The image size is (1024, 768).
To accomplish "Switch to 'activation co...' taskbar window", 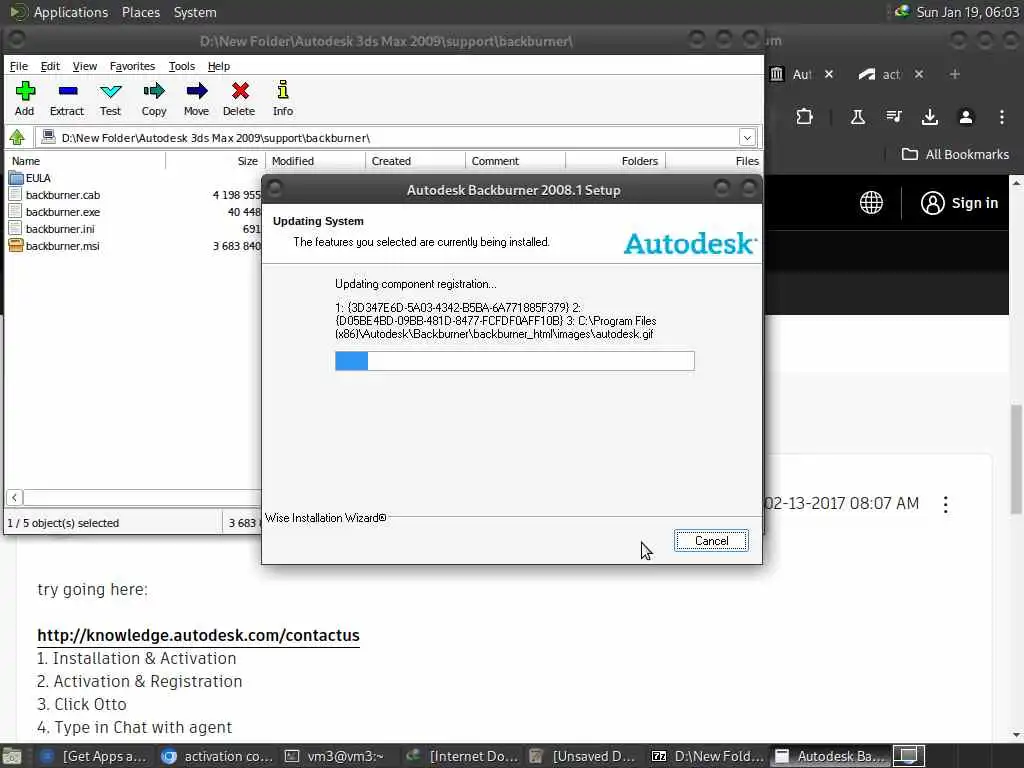I will point(217,756).
